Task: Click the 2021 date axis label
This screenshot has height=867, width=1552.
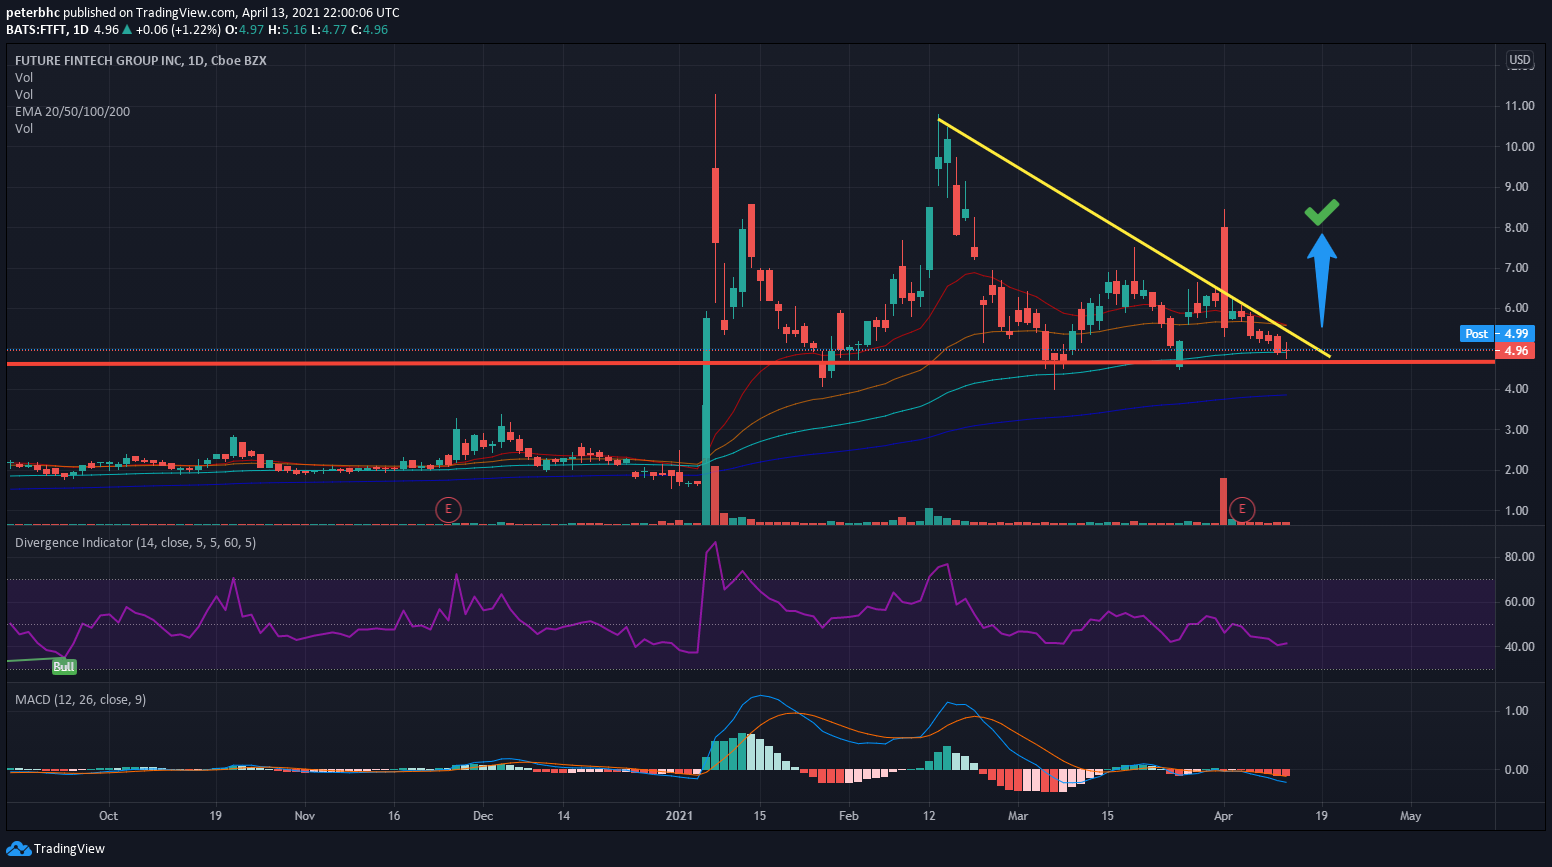Action: pos(679,816)
